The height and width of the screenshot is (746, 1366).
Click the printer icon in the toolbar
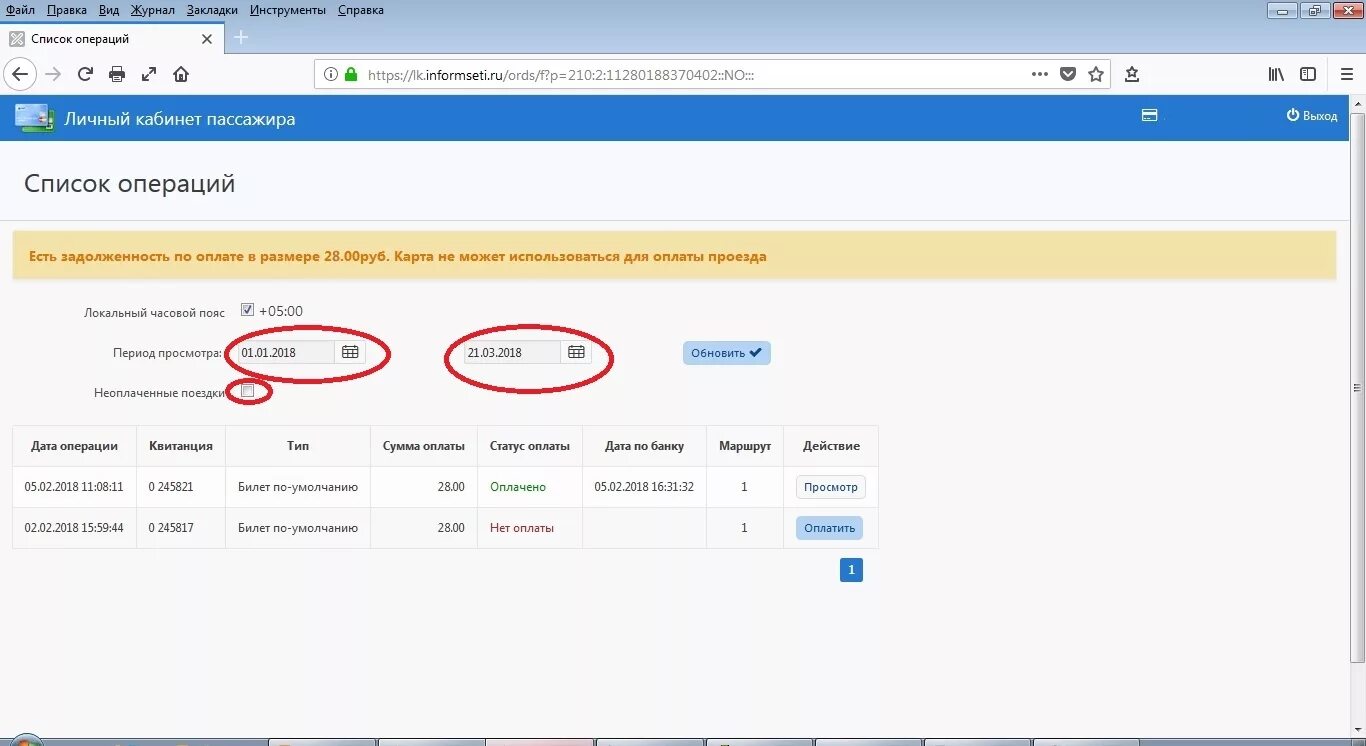click(x=117, y=74)
